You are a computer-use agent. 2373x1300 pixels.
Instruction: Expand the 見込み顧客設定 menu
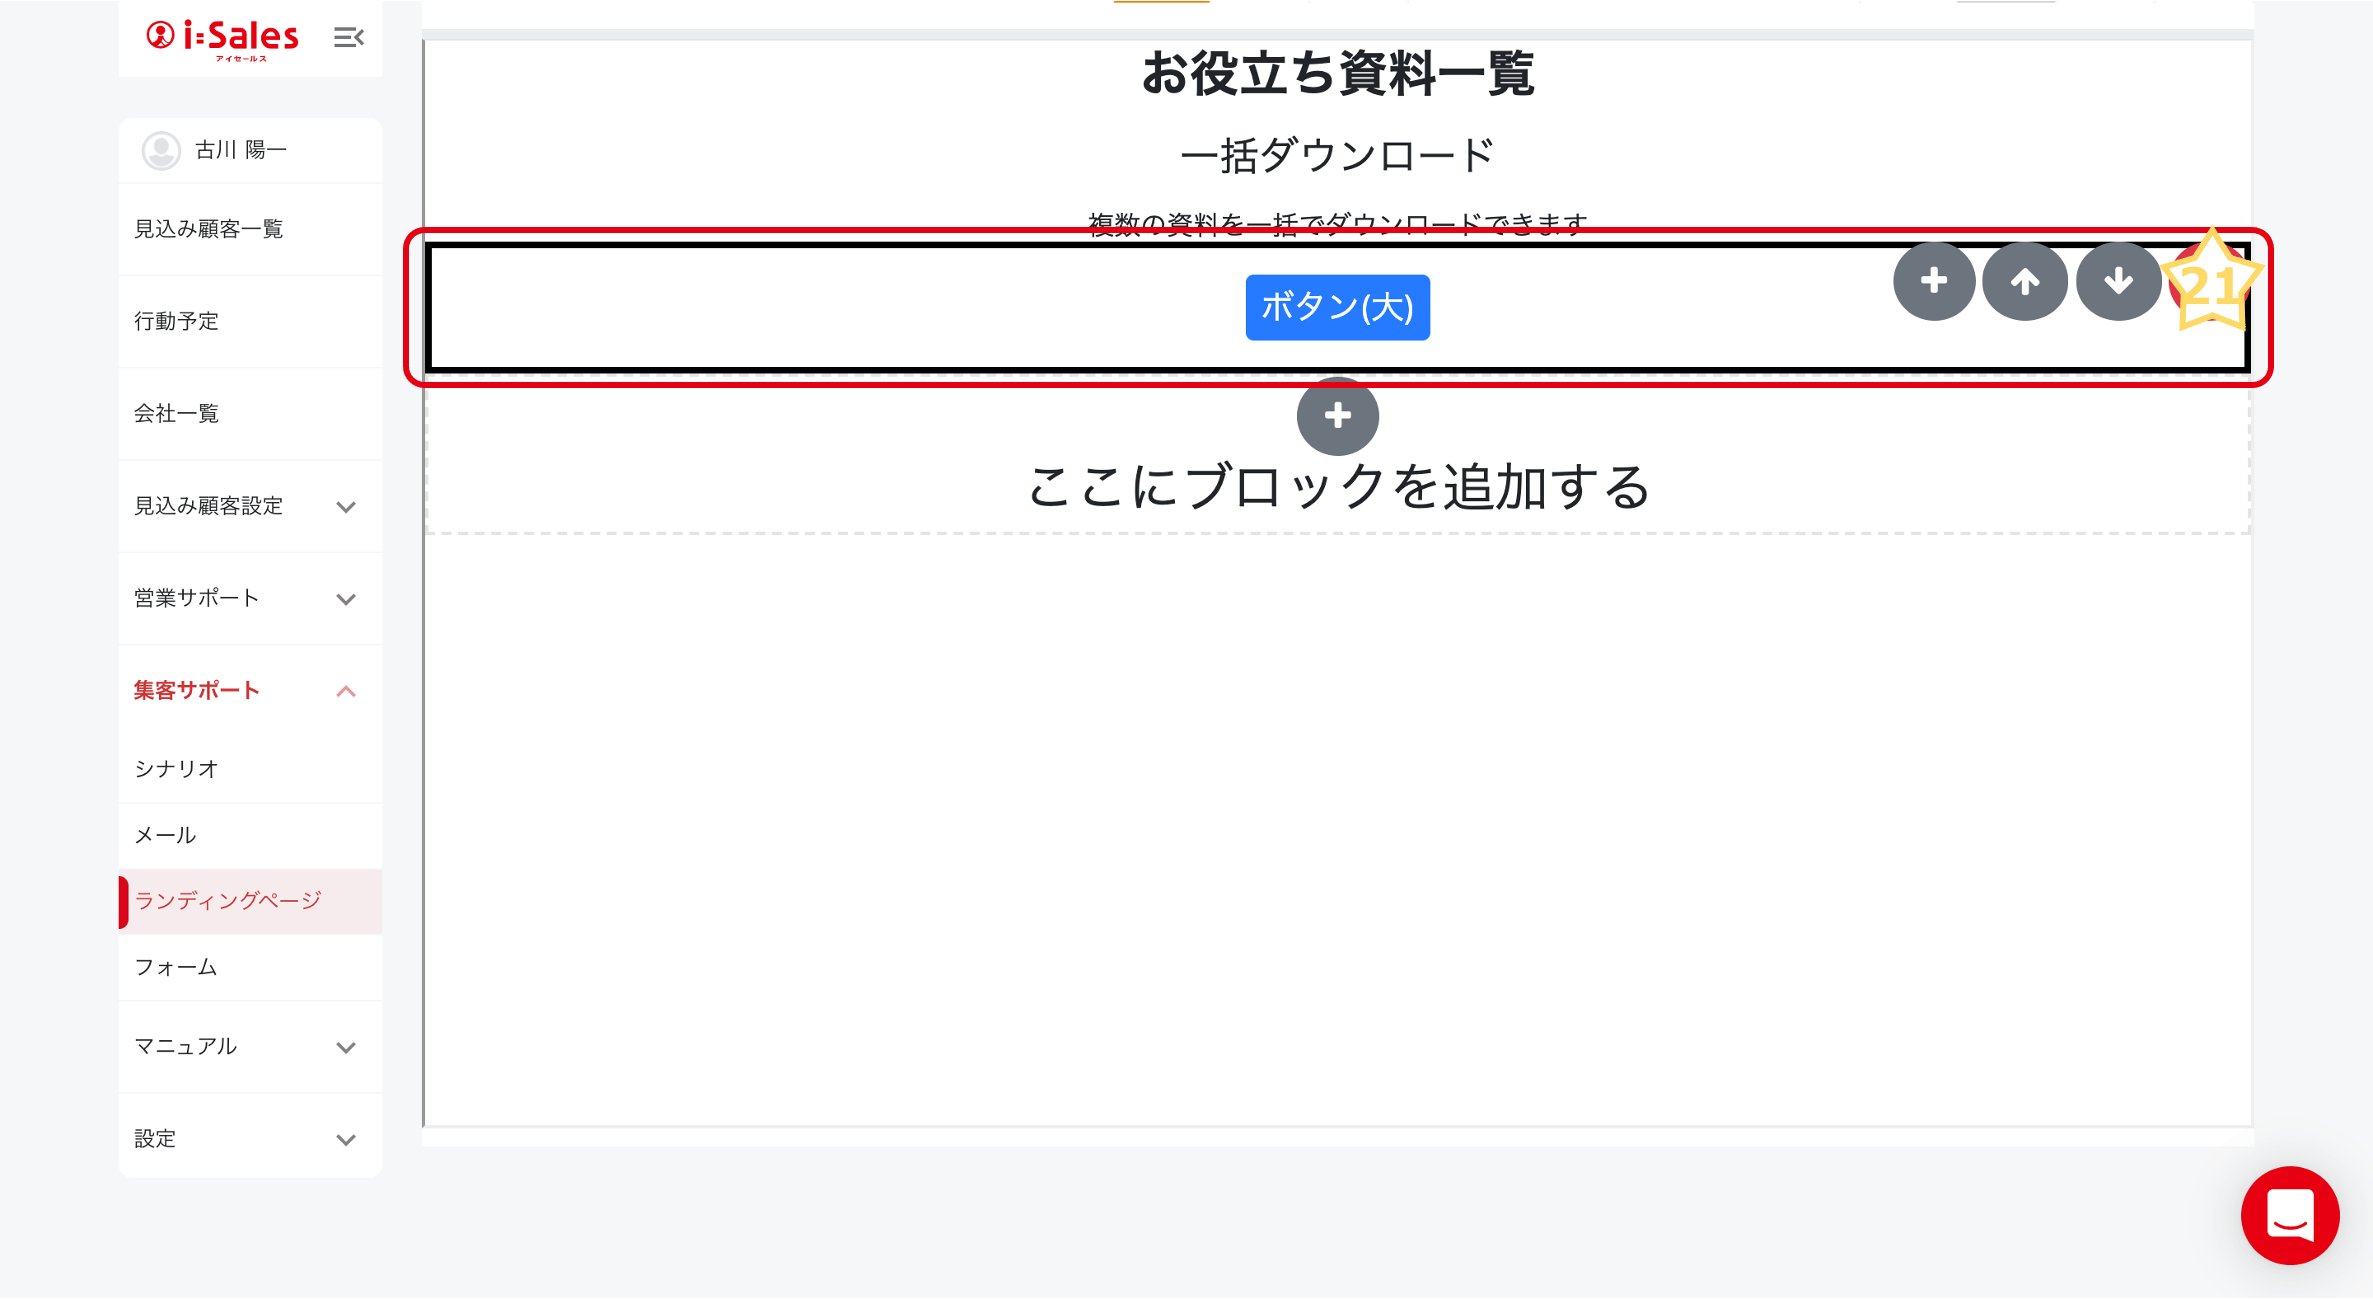tap(346, 507)
